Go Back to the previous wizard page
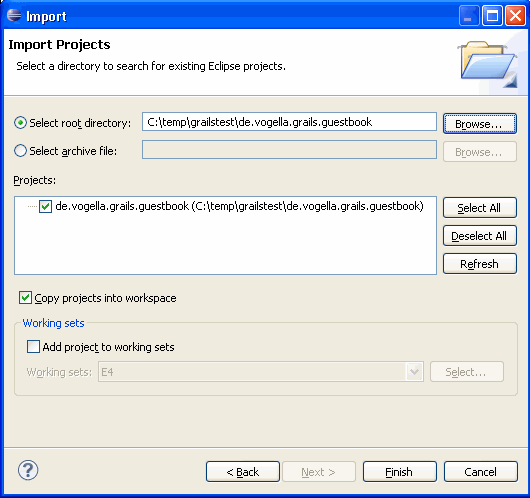This screenshot has height=498, width=530. point(243,472)
